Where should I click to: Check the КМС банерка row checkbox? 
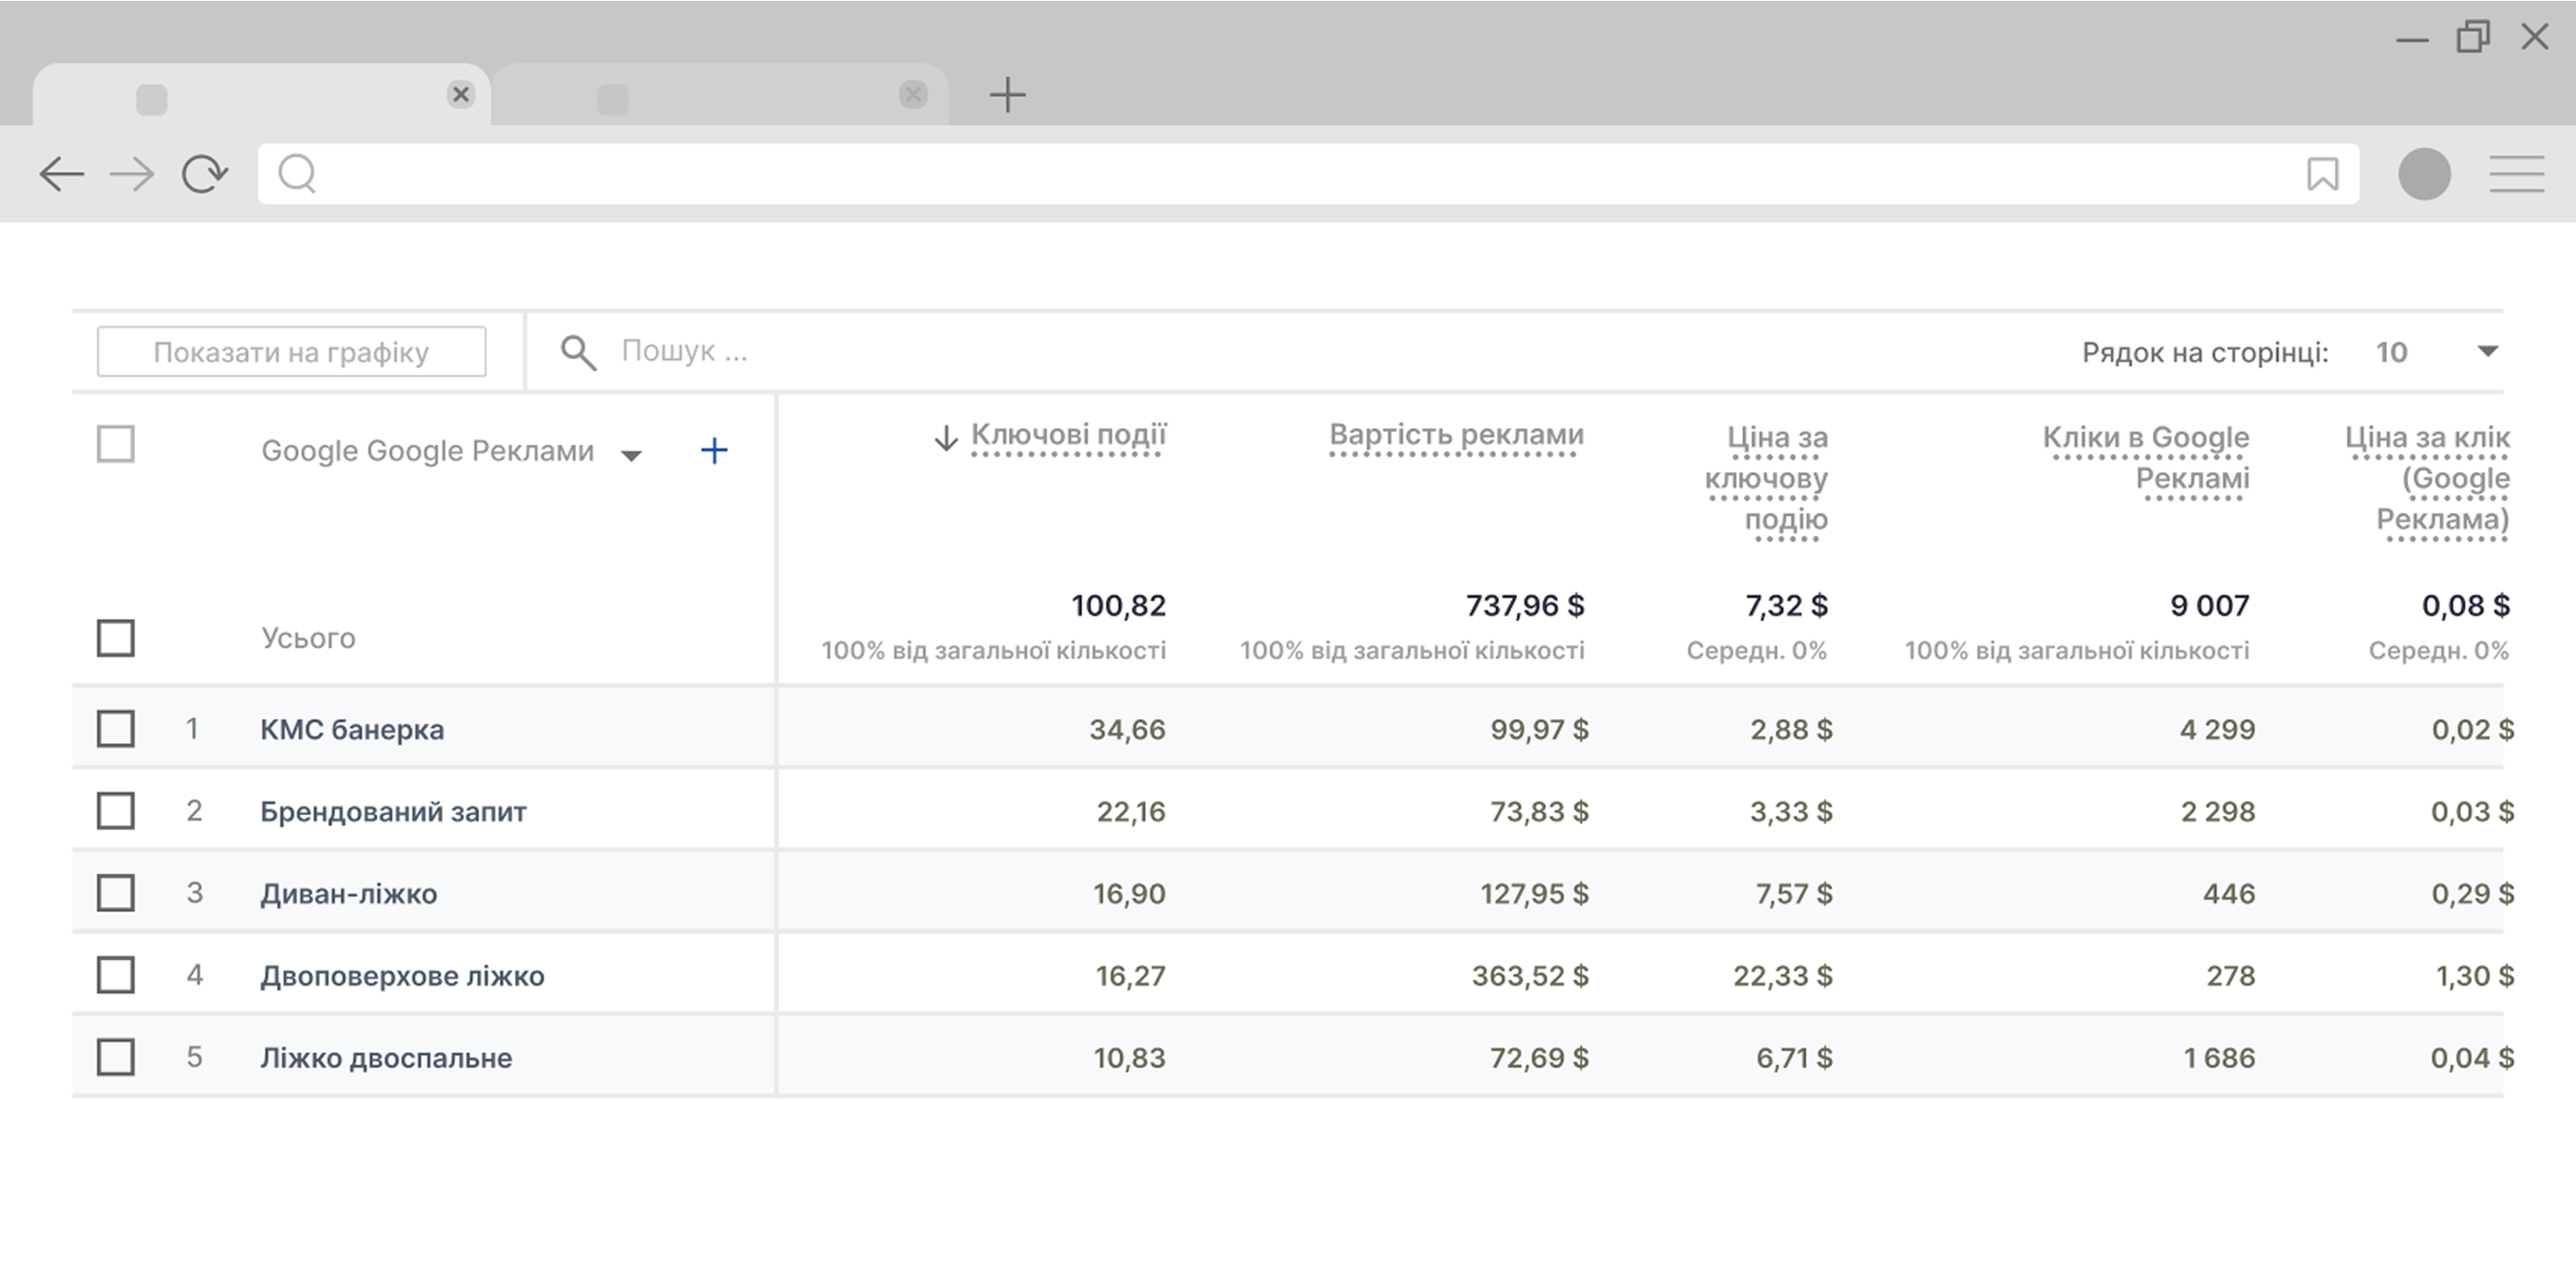click(116, 729)
